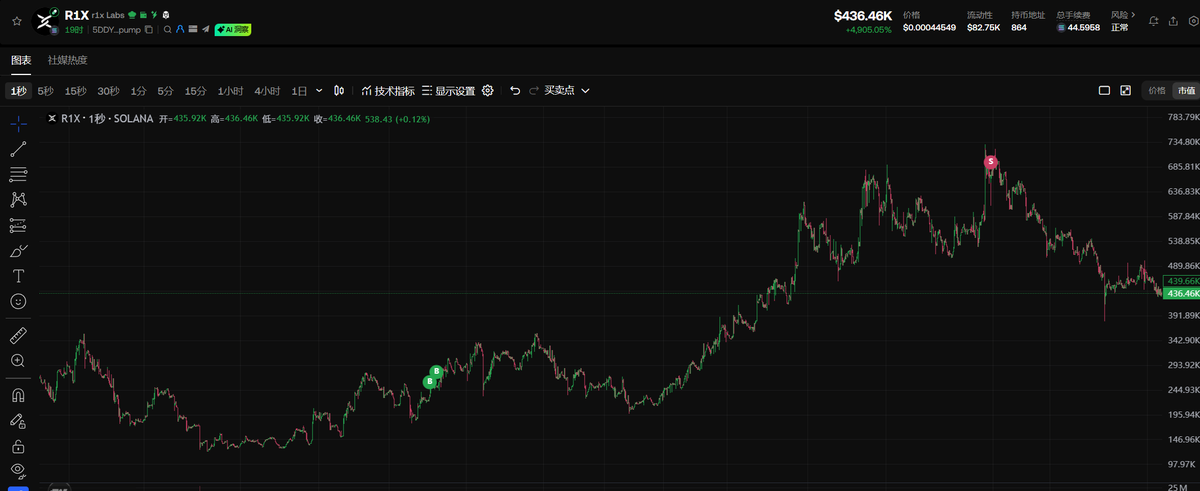
Task: Open the 风险 risk details chevron
Action: point(1133,15)
